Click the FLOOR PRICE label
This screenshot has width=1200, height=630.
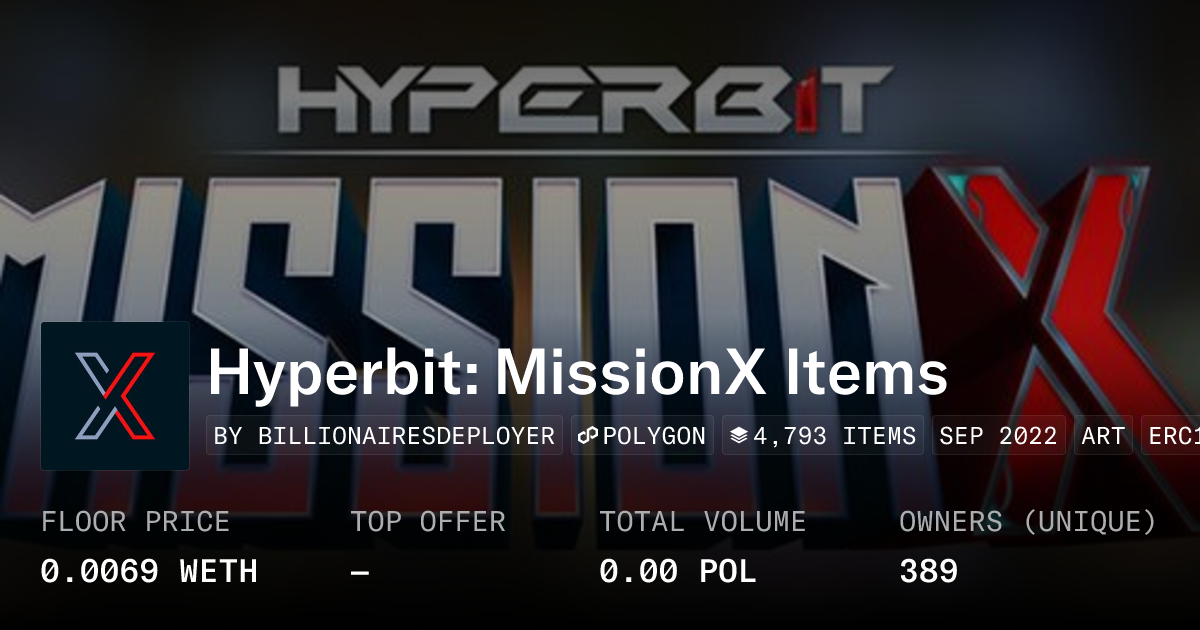135,522
